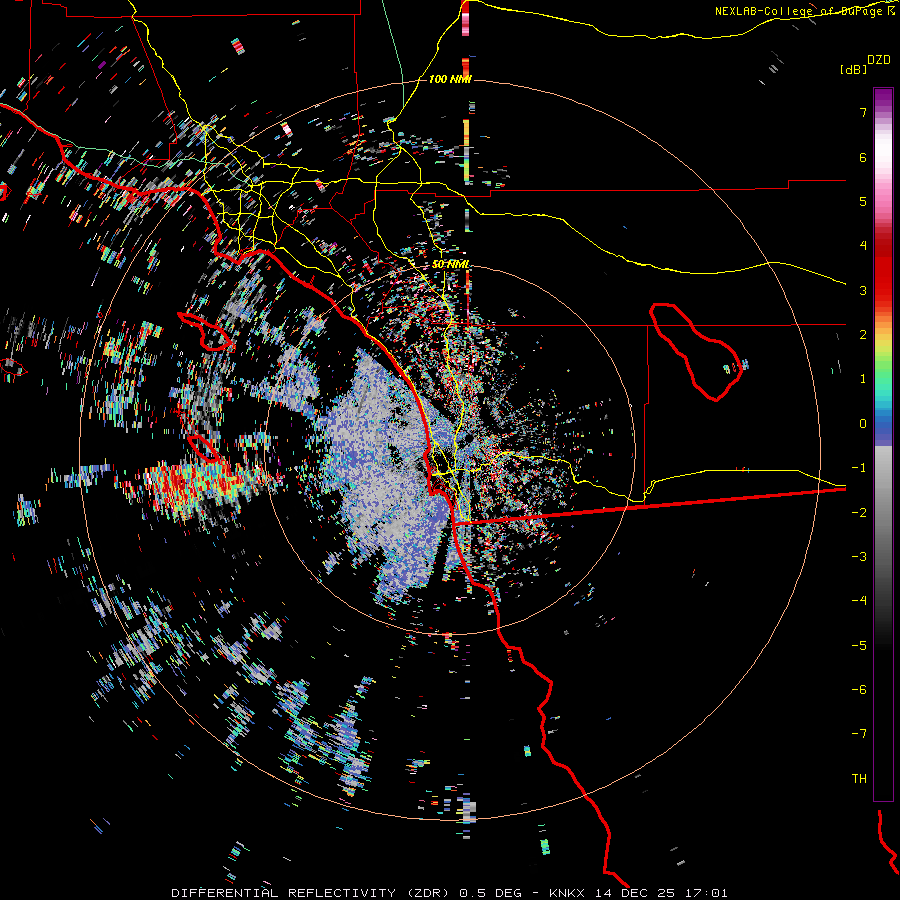The width and height of the screenshot is (900, 900).
Task: Click the color scale value -6
Action: tap(859, 690)
